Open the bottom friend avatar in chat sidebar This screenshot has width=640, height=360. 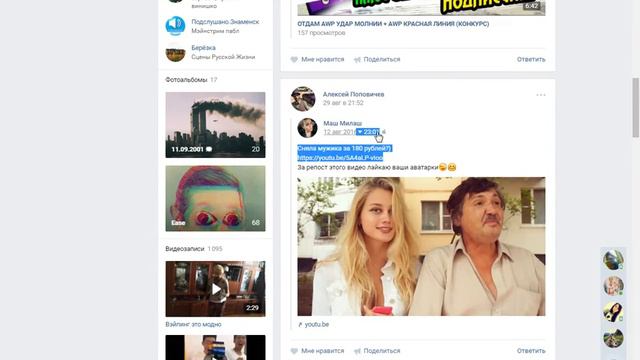point(613,338)
